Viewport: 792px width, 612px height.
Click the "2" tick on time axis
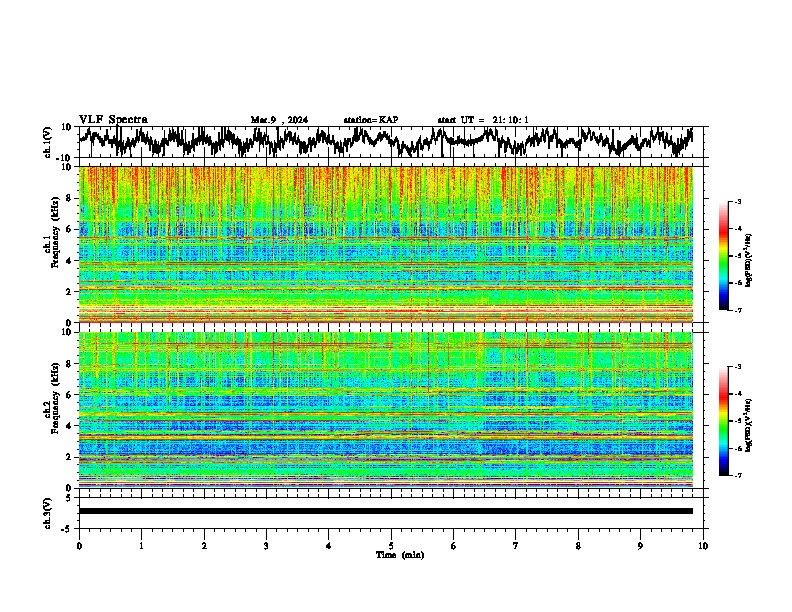coord(204,546)
